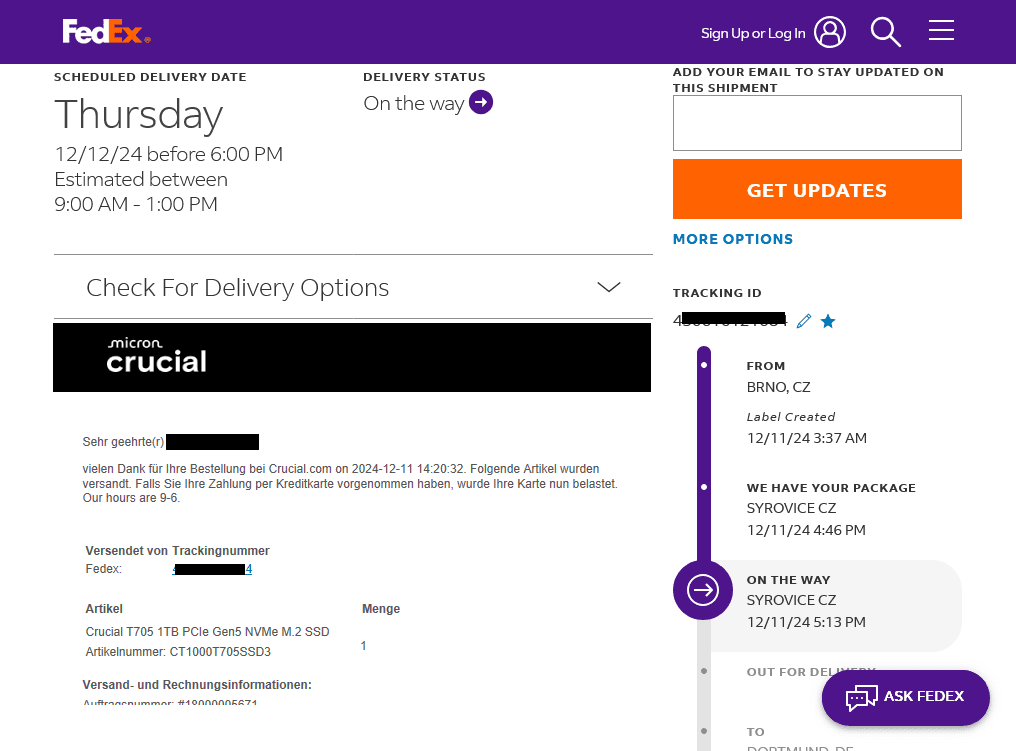Click the On The Way timeline circle icon
This screenshot has height=751, width=1016.
(x=704, y=590)
